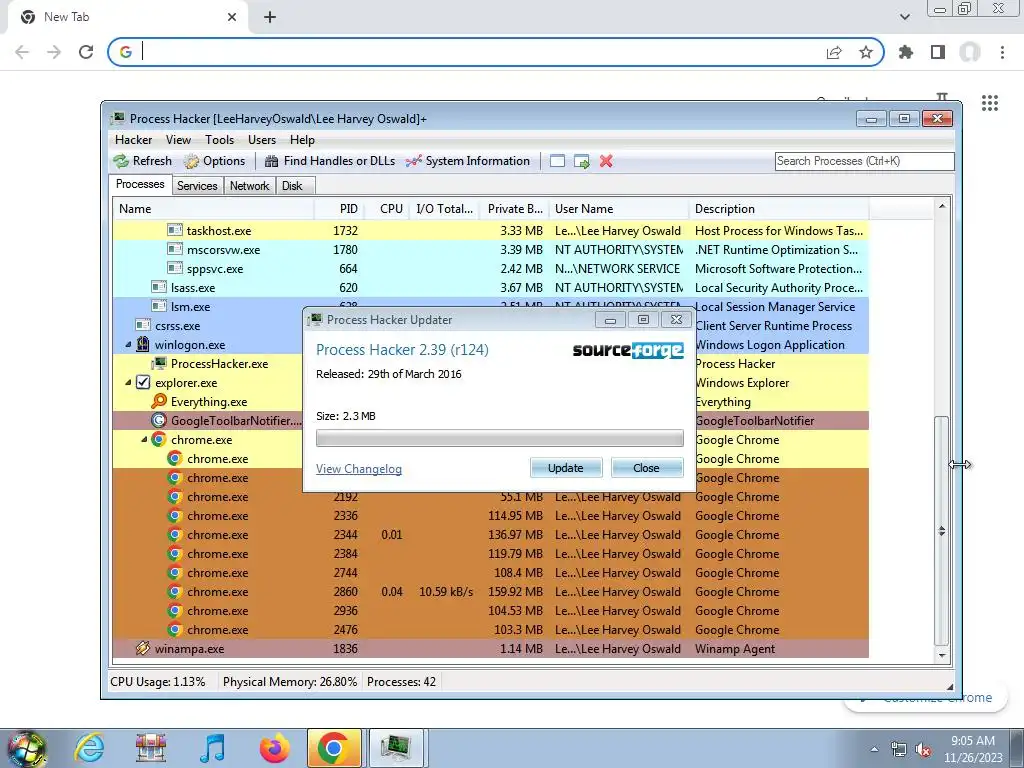Select the lsm.exe process row

click(x=490, y=306)
